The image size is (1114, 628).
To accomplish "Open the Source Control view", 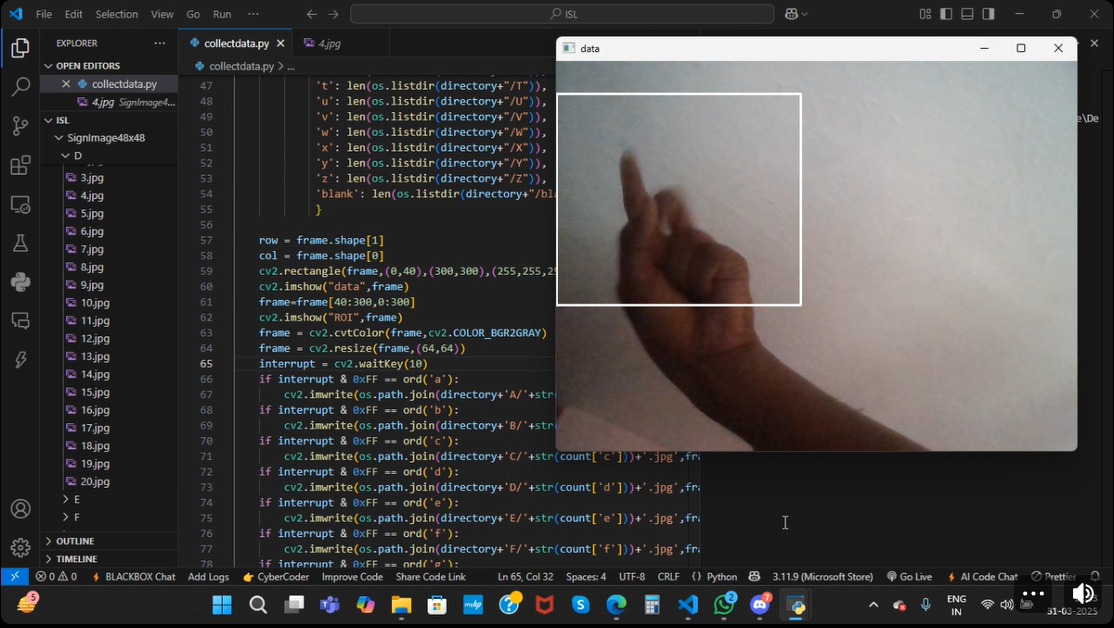I will tap(21, 126).
